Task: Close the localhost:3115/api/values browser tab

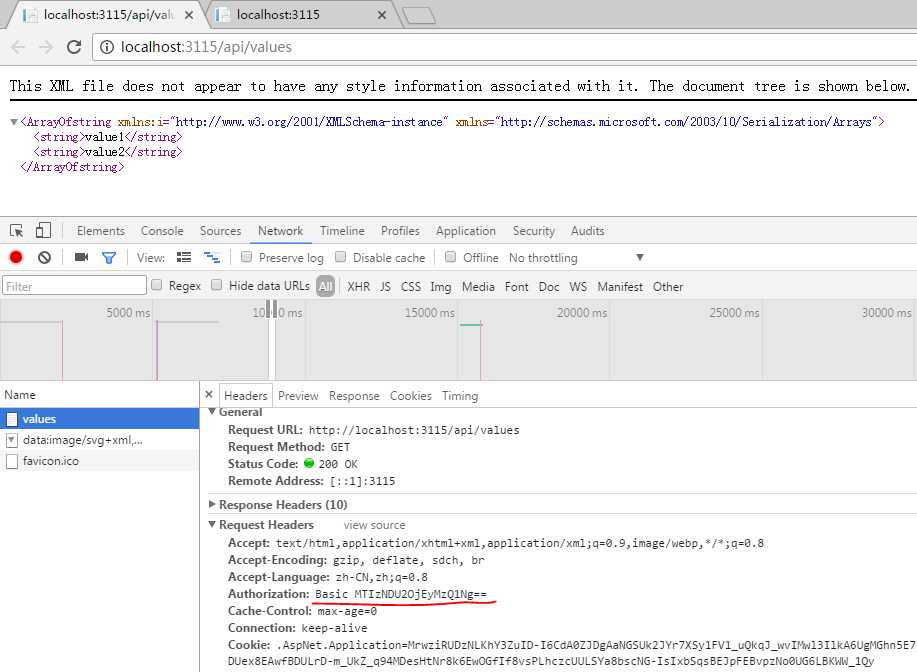Action: point(189,15)
